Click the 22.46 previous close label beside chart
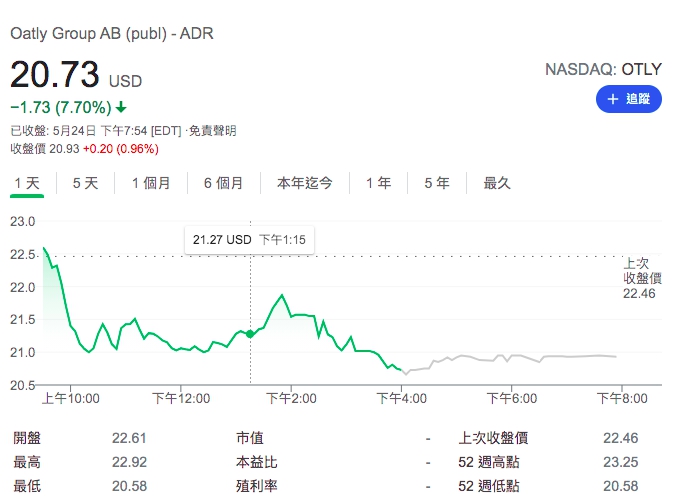Image resolution: width=678 pixels, height=496 pixels. [x=639, y=294]
